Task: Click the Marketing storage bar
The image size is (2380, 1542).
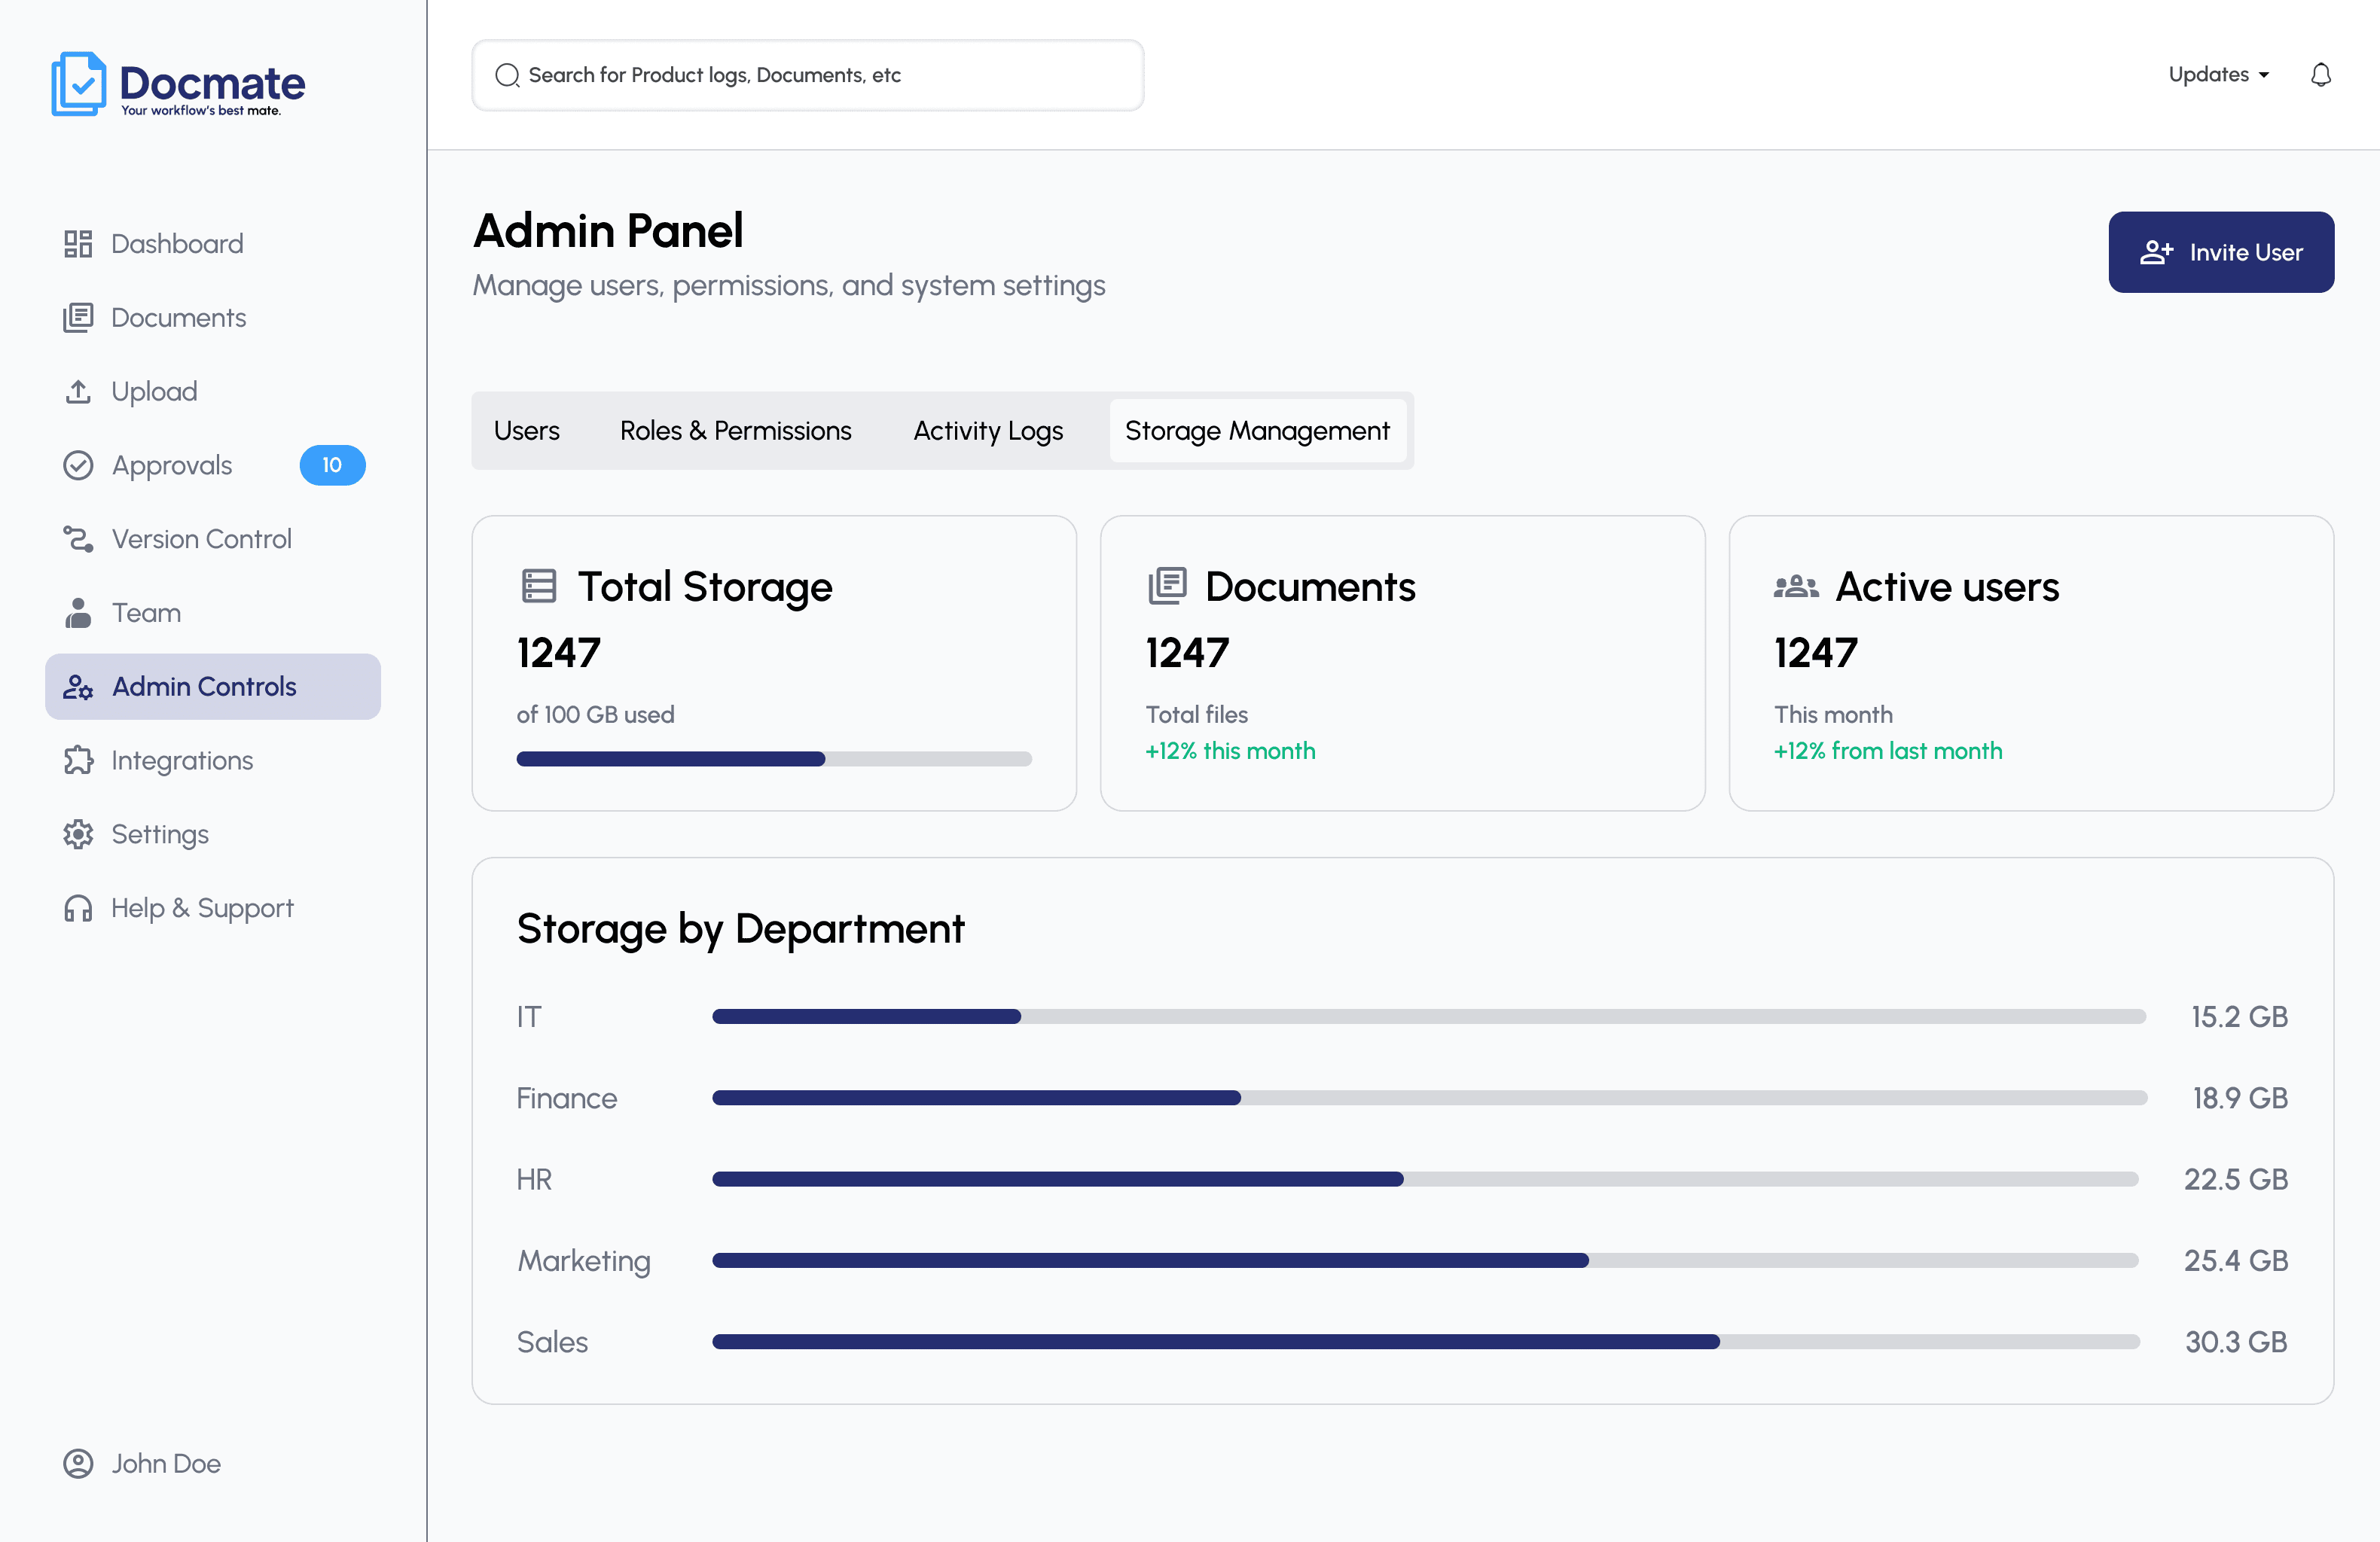Action: coord(1425,1261)
